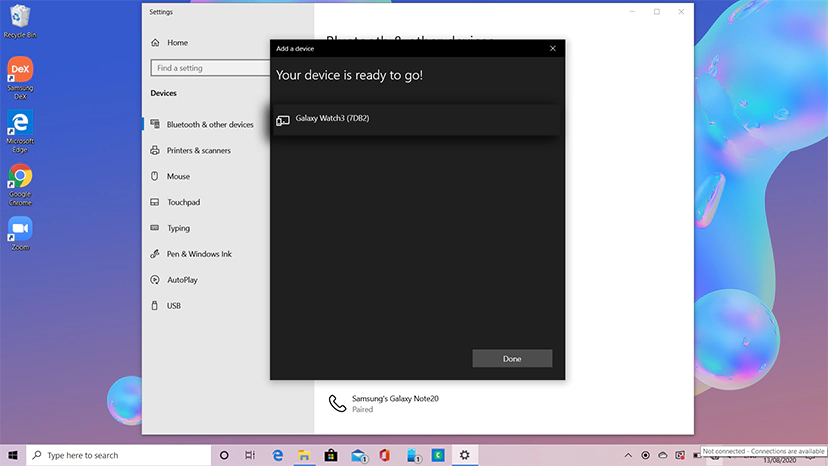
Task: Open Cortana from the taskbar
Action: (224, 455)
